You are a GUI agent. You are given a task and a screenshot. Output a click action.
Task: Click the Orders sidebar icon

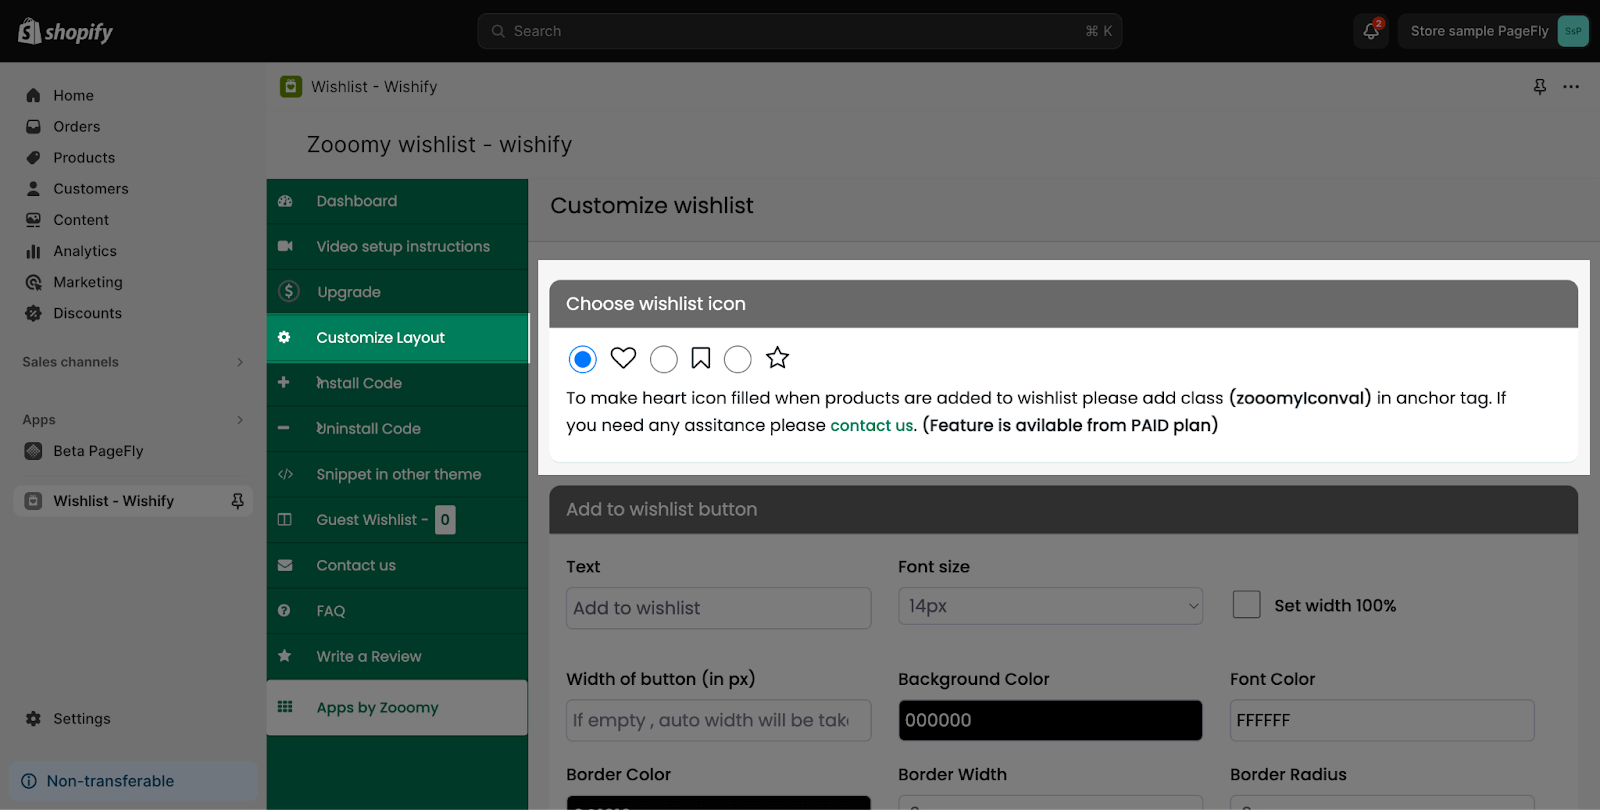33,126
